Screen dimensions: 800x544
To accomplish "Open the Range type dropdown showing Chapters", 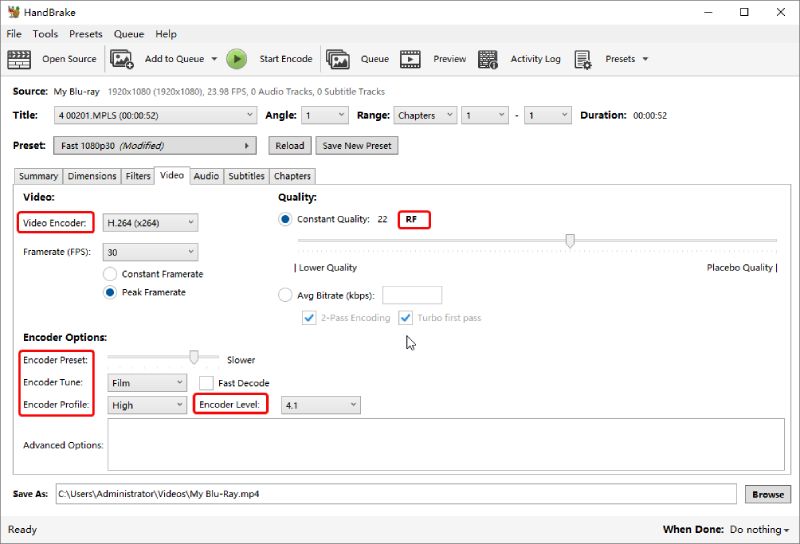I will click(425, 115).
